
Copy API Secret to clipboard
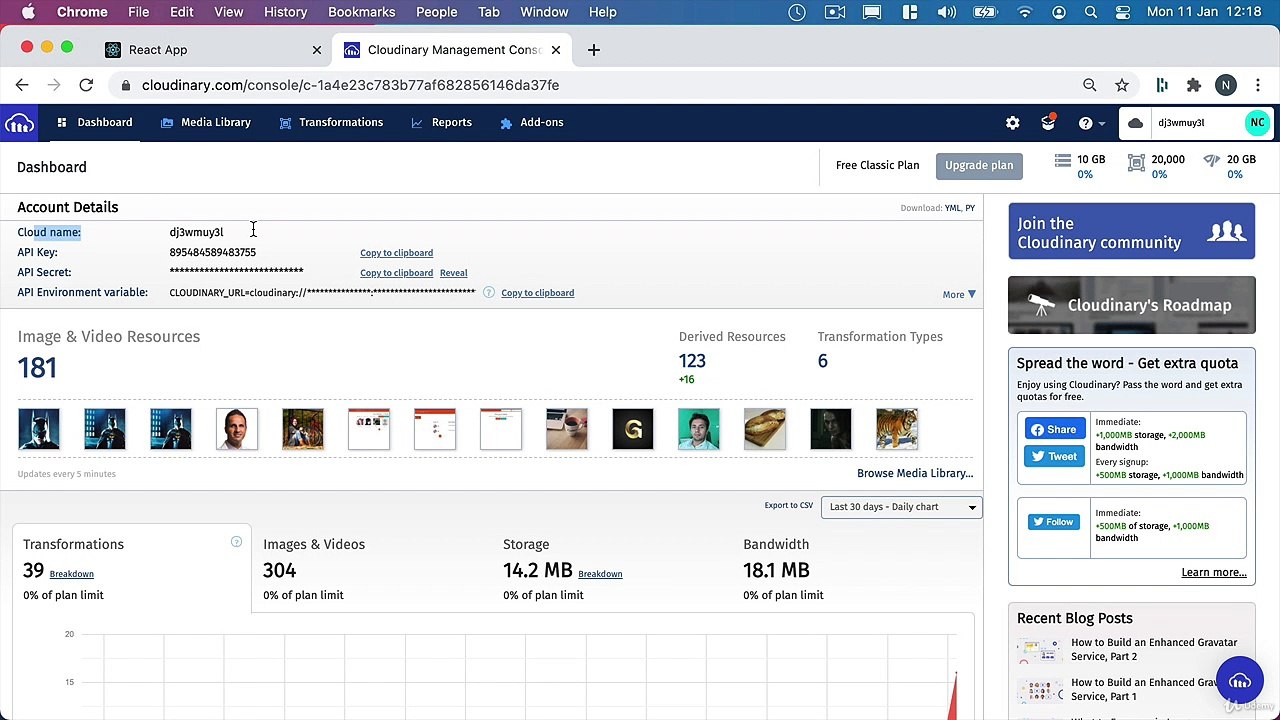coord(396,273)
